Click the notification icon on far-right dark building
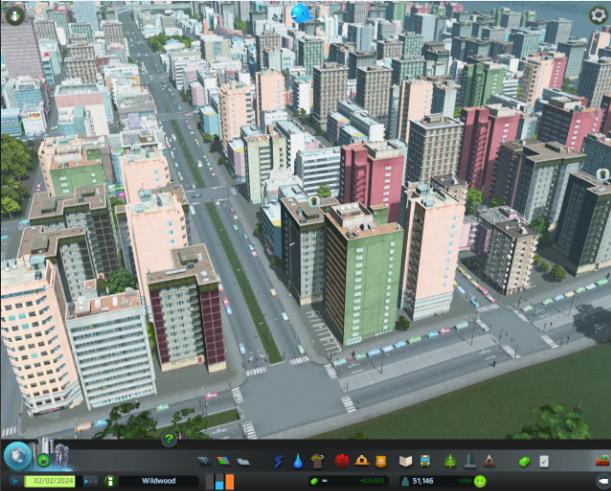The image size is (611, 491). 602,174
